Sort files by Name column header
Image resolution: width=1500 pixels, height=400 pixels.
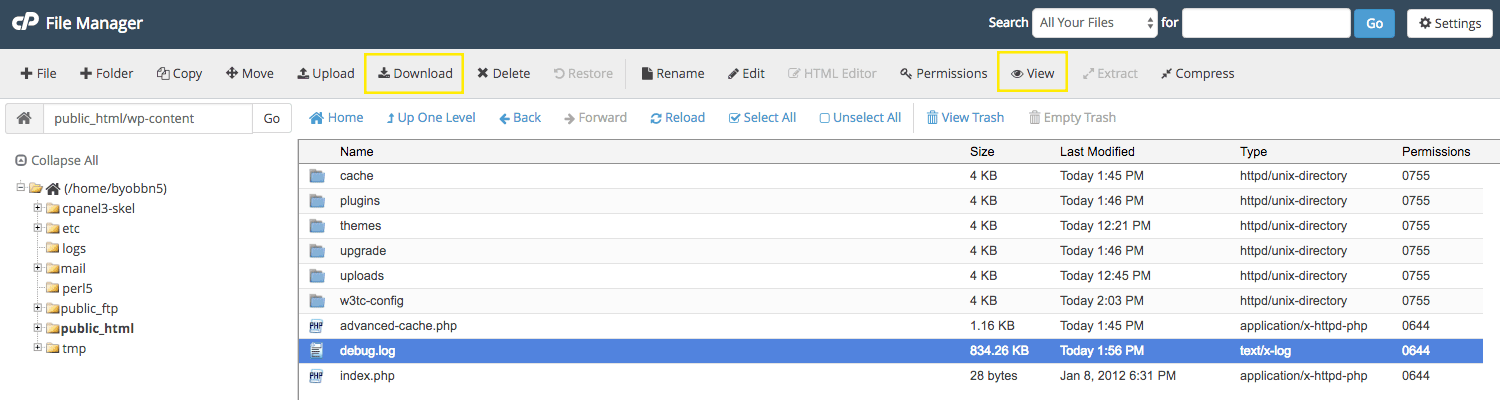pos(357,152)
